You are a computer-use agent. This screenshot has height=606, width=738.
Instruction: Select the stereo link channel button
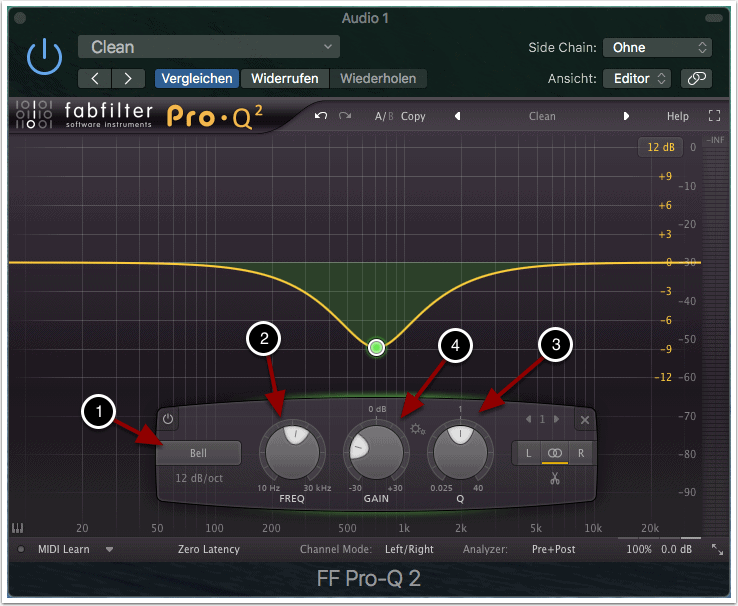tap(555, 453)
